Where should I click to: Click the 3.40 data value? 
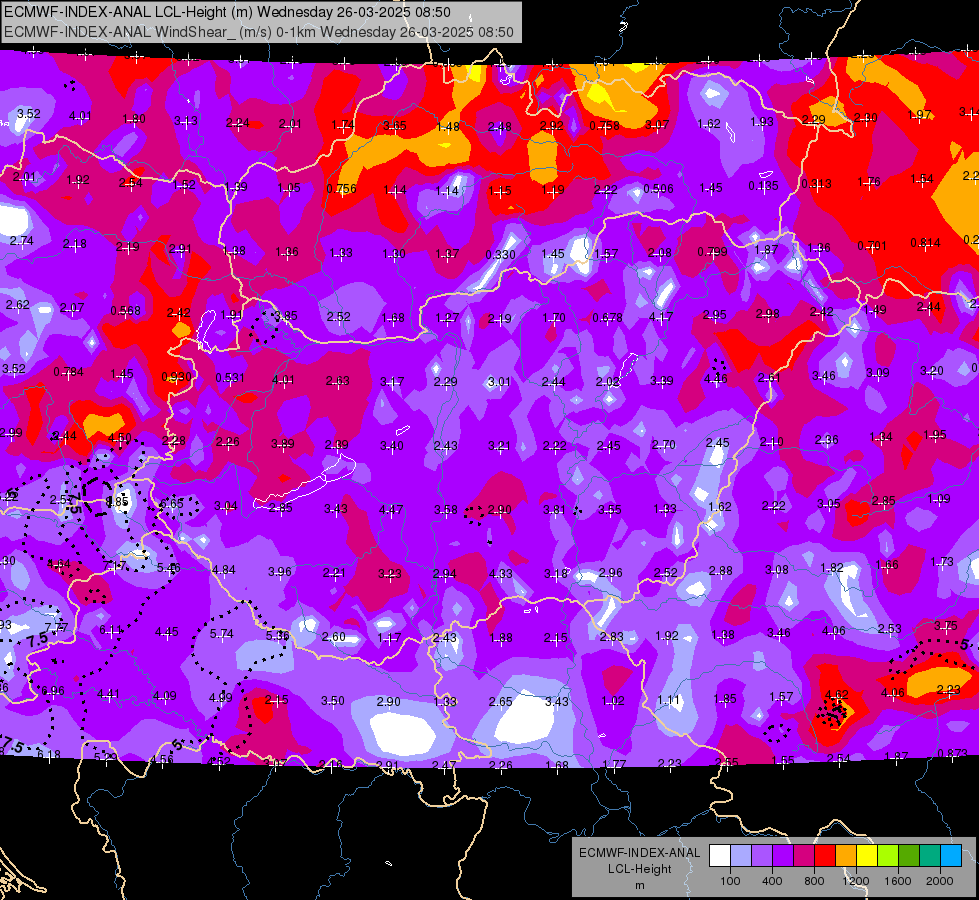tap(391, 445)
